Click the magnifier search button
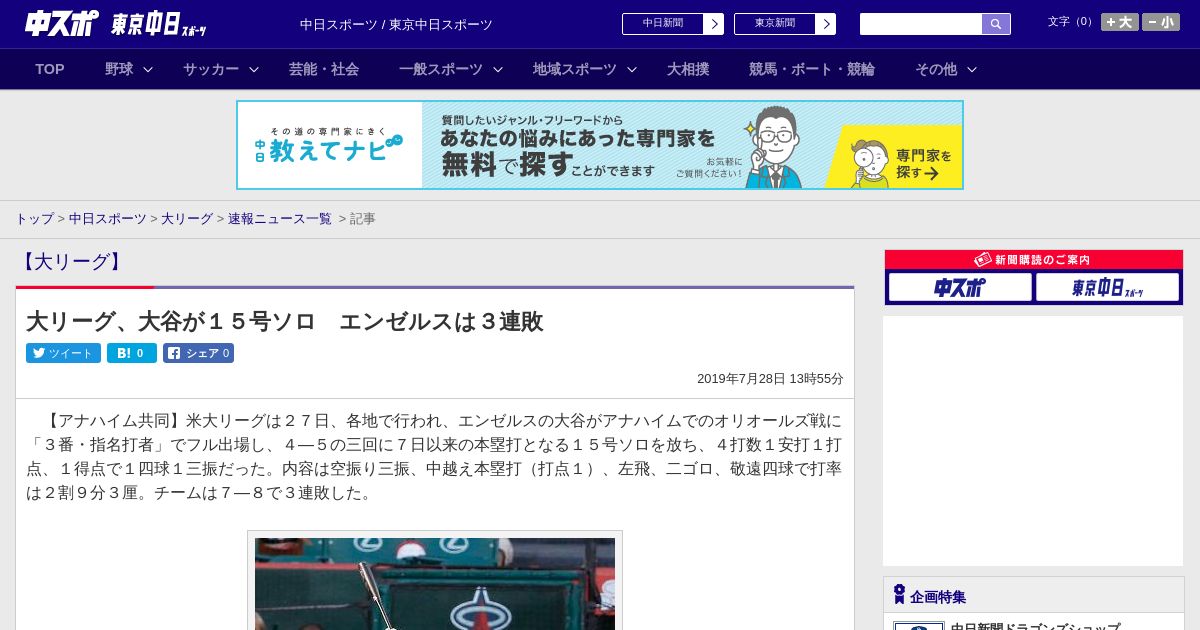 pyautogui.click(x=996, y=24)
